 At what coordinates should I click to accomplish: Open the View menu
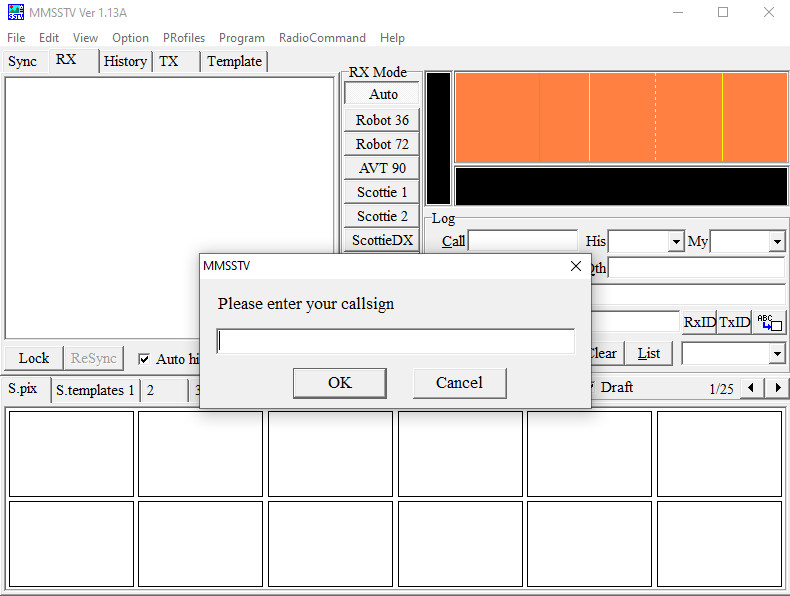pyautogui.click(x=85, y=38)
